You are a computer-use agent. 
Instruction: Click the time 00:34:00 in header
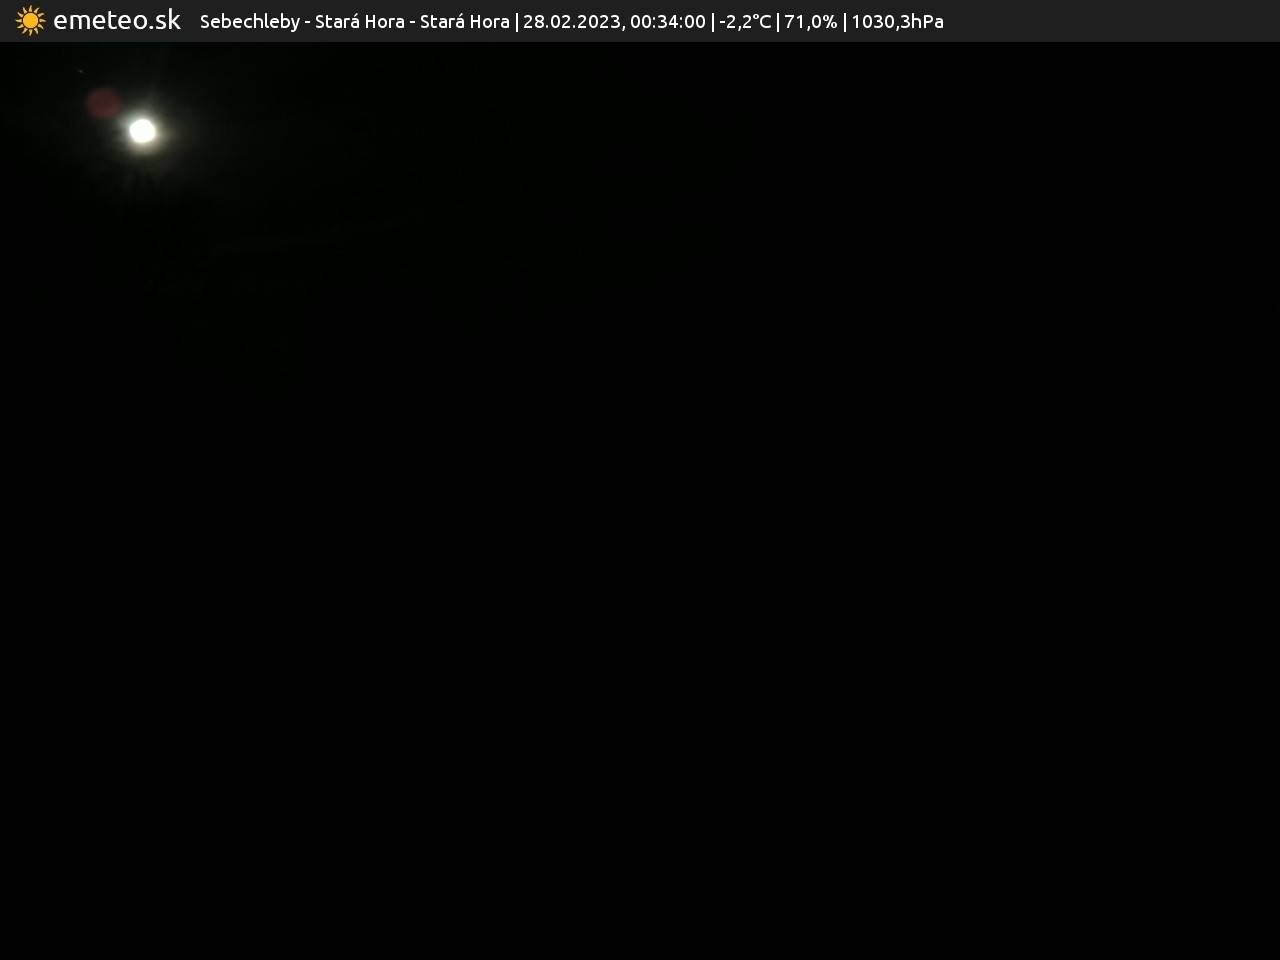tap(667, 21)
